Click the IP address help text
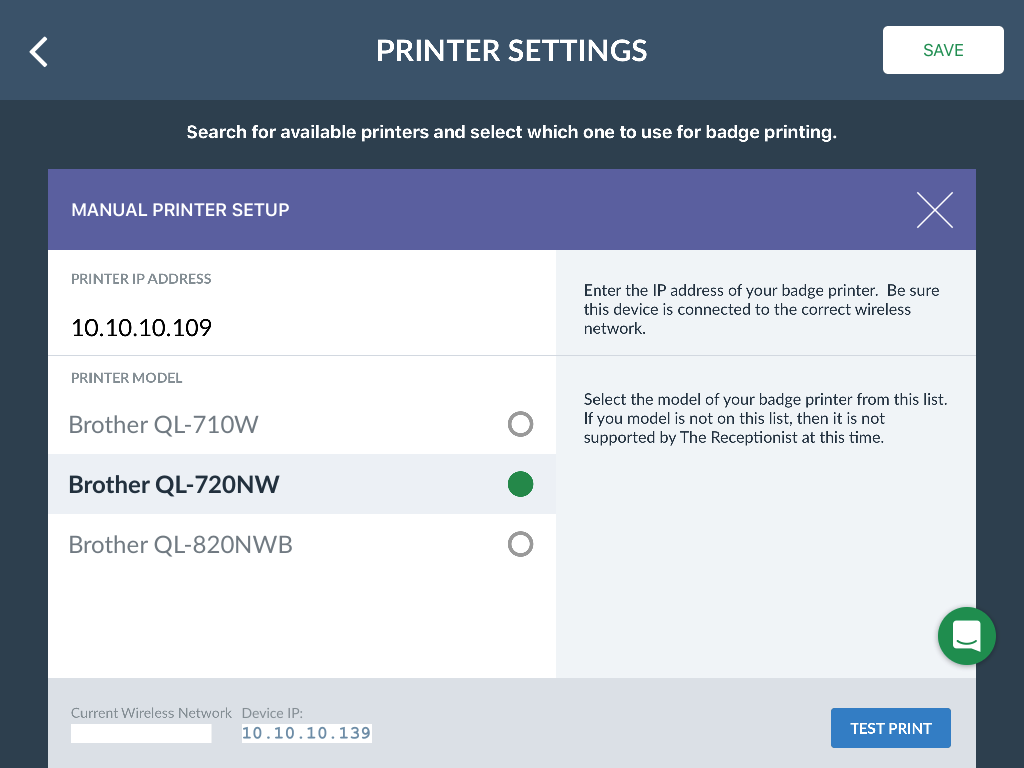 pyautogui.click(x=761, y=310)
